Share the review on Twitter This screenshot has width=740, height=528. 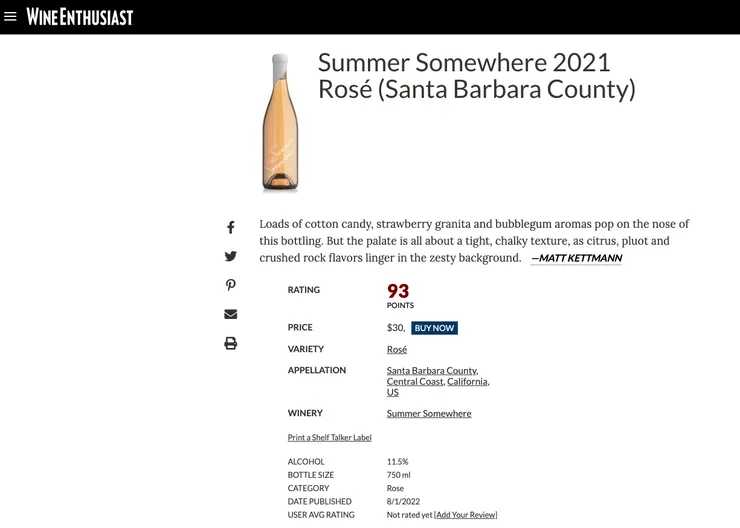(231, 257)
